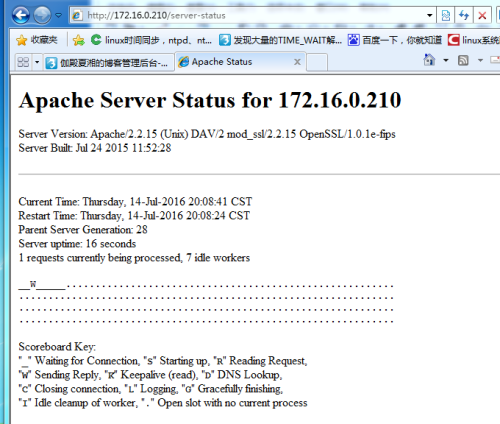Open the recent pages dropdown beside forward button
500x424 pixels.
click(59, 15)
